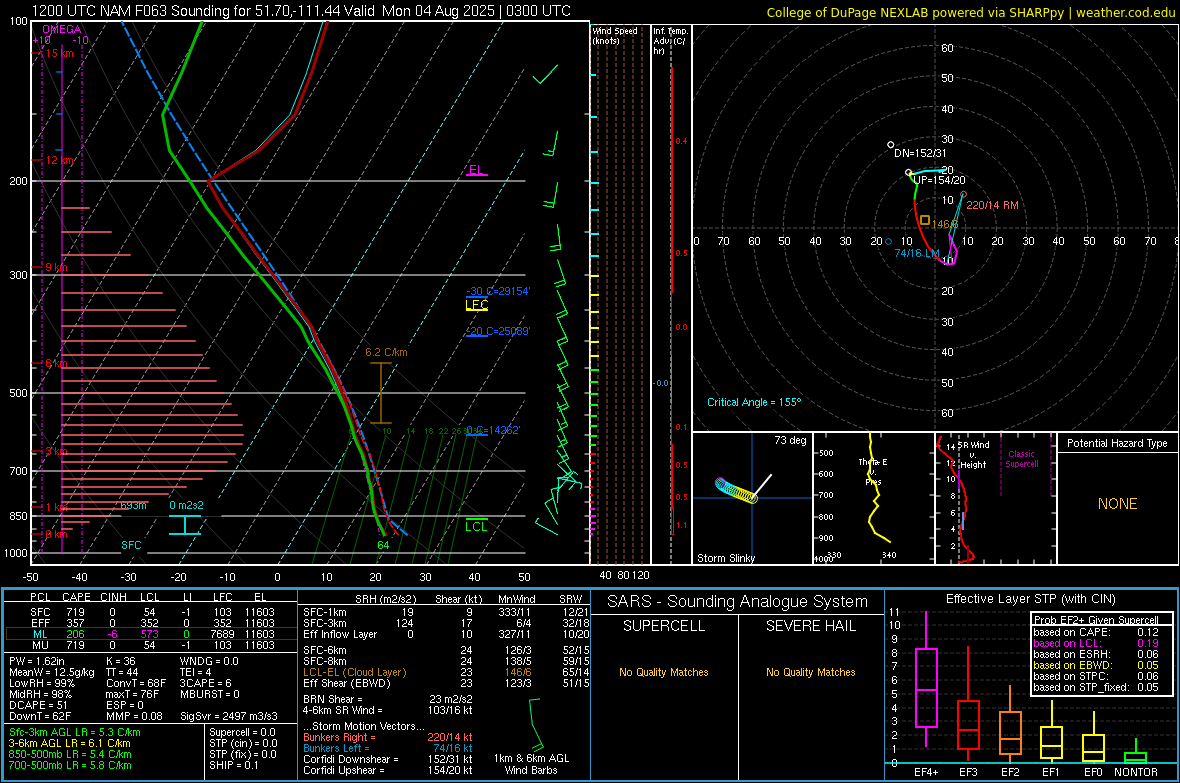Click the 'Eff Inflow Layer' SRH row
Image resolution: width=1180 pixels, height=783 pixels.
pos(447,634)
